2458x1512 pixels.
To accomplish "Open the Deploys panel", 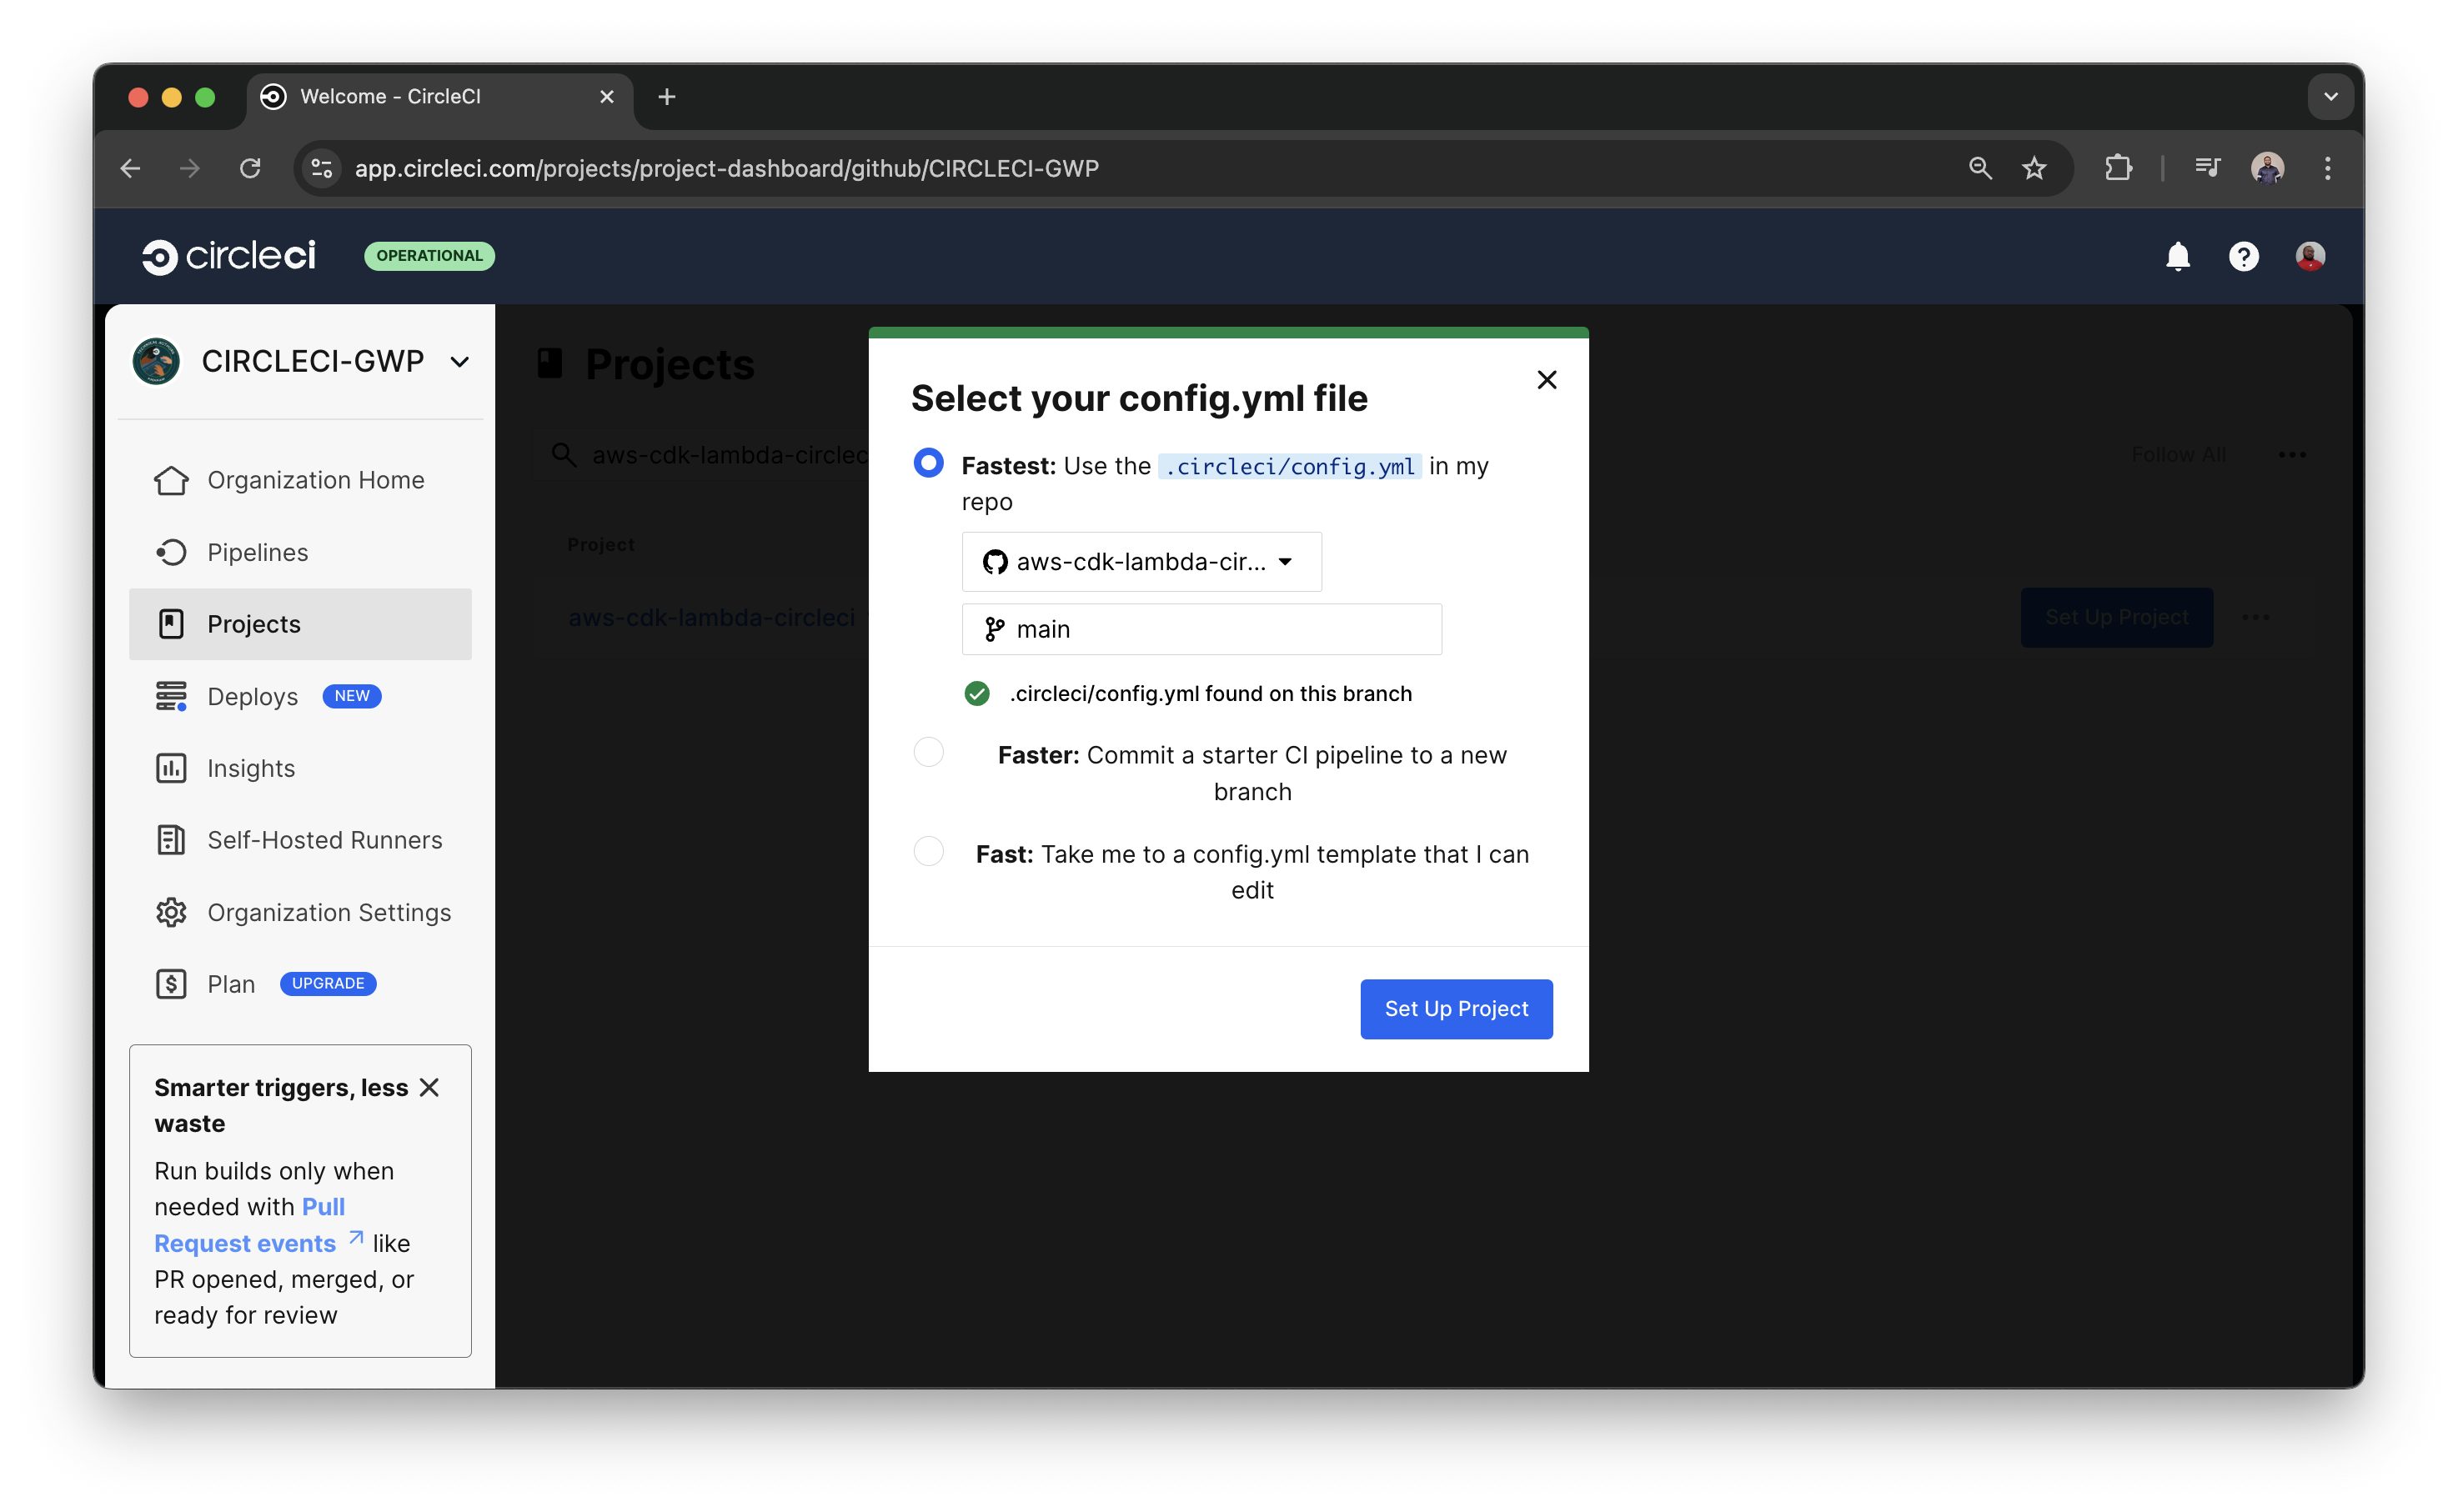I will click(x=171, y=695).
